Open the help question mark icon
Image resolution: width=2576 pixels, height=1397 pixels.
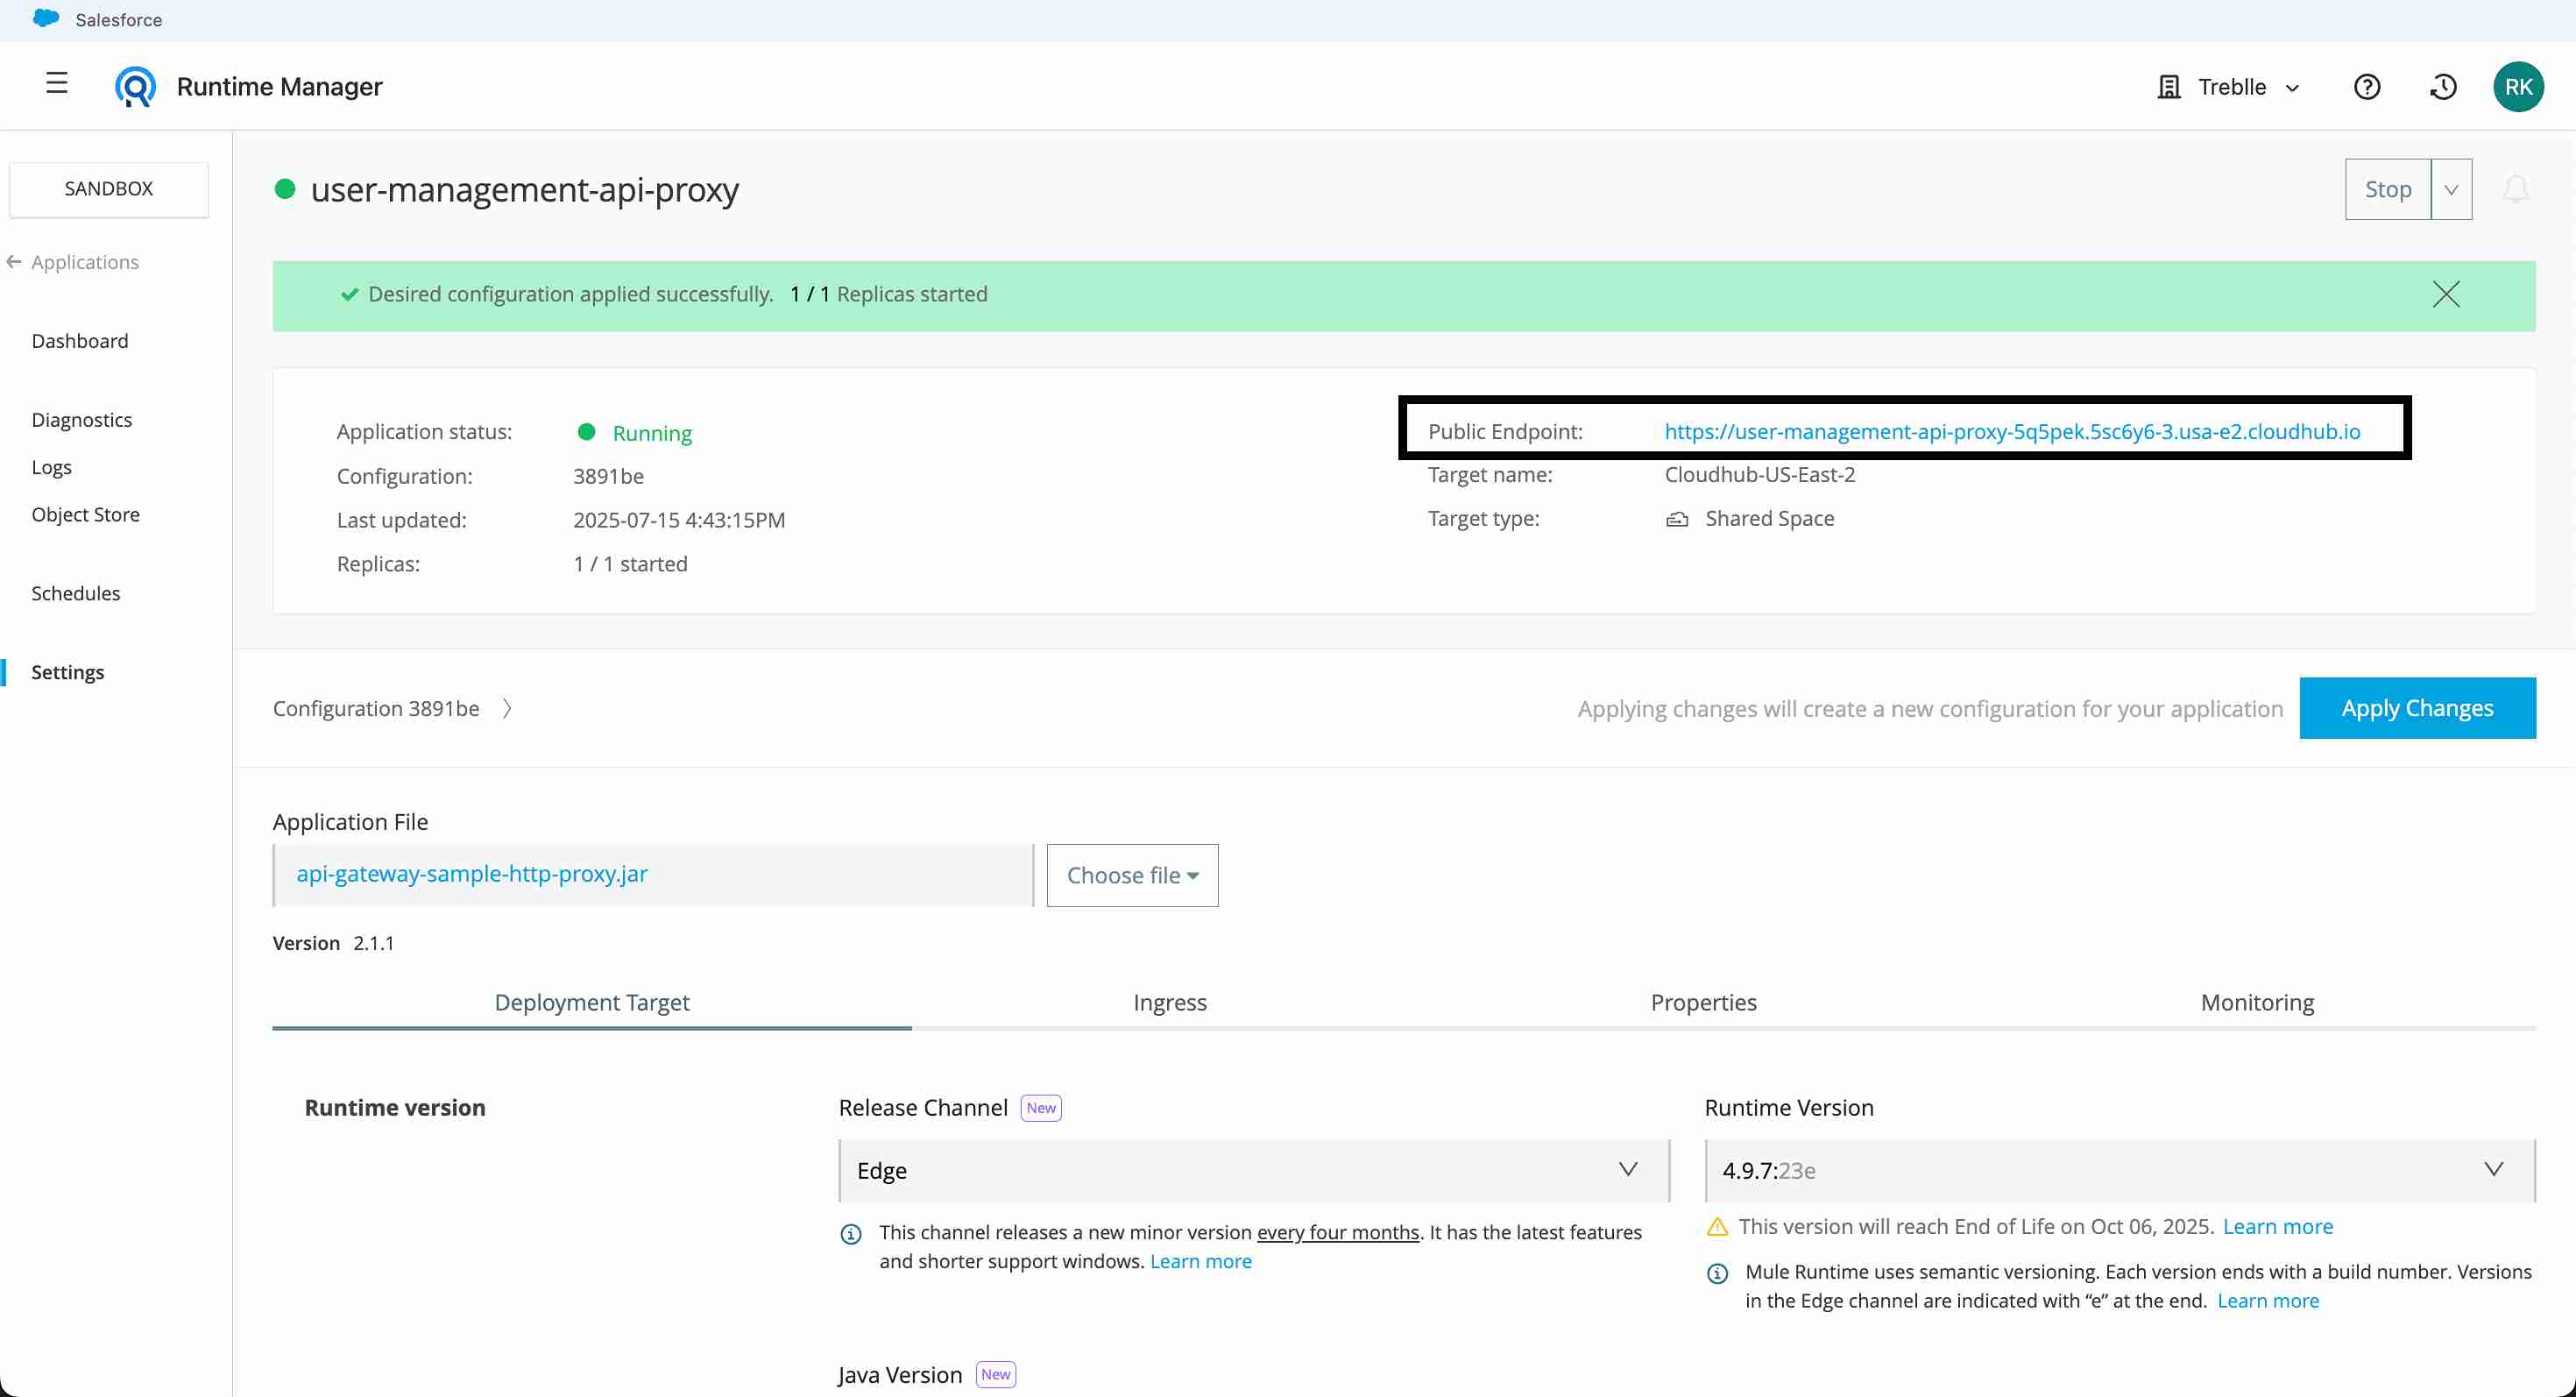pyautogui.click(x=2367, y=87)
